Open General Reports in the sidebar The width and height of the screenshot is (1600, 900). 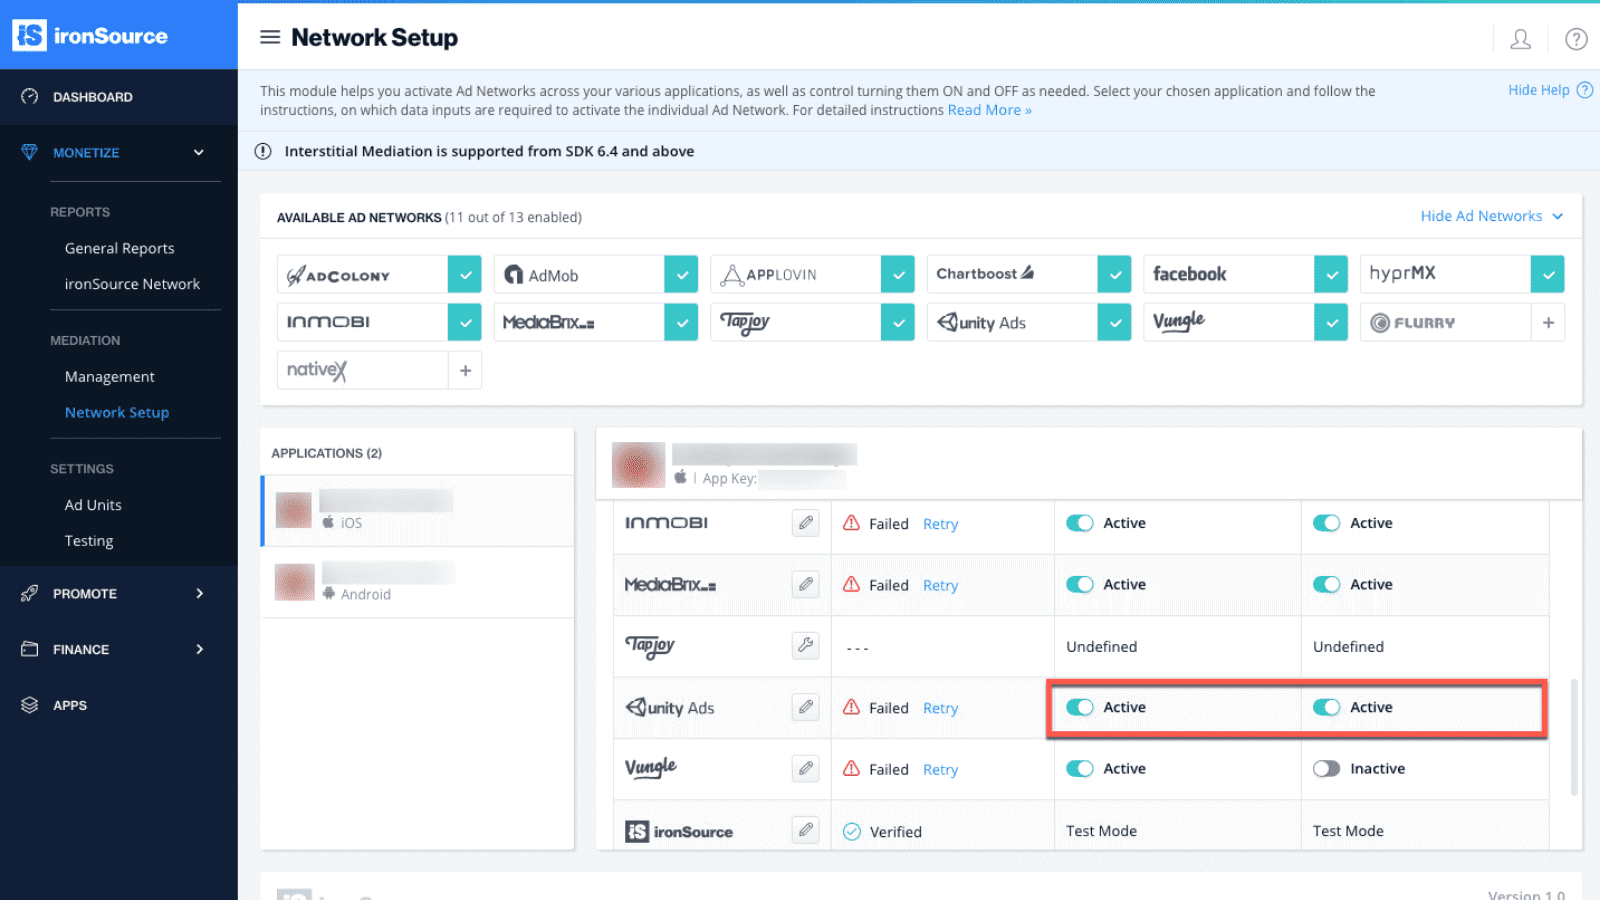click(x=120, y=248)
